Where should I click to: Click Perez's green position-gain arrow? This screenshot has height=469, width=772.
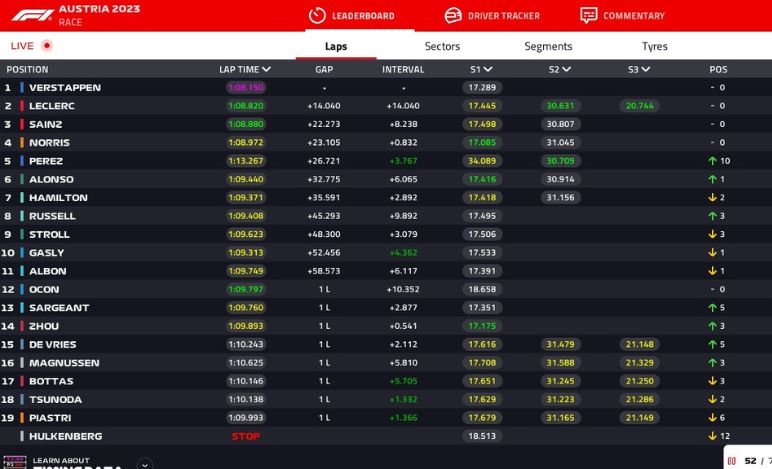pos(711,161)
